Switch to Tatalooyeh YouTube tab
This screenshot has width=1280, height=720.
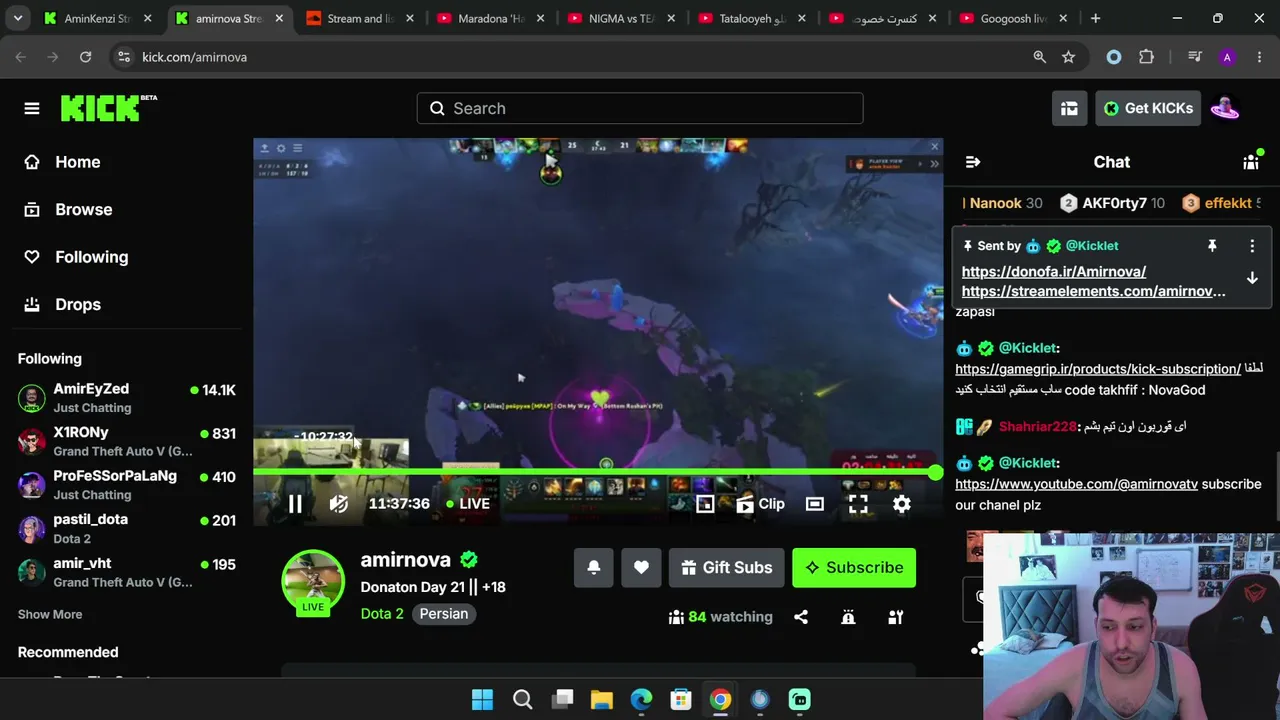(x=750, y=18)
